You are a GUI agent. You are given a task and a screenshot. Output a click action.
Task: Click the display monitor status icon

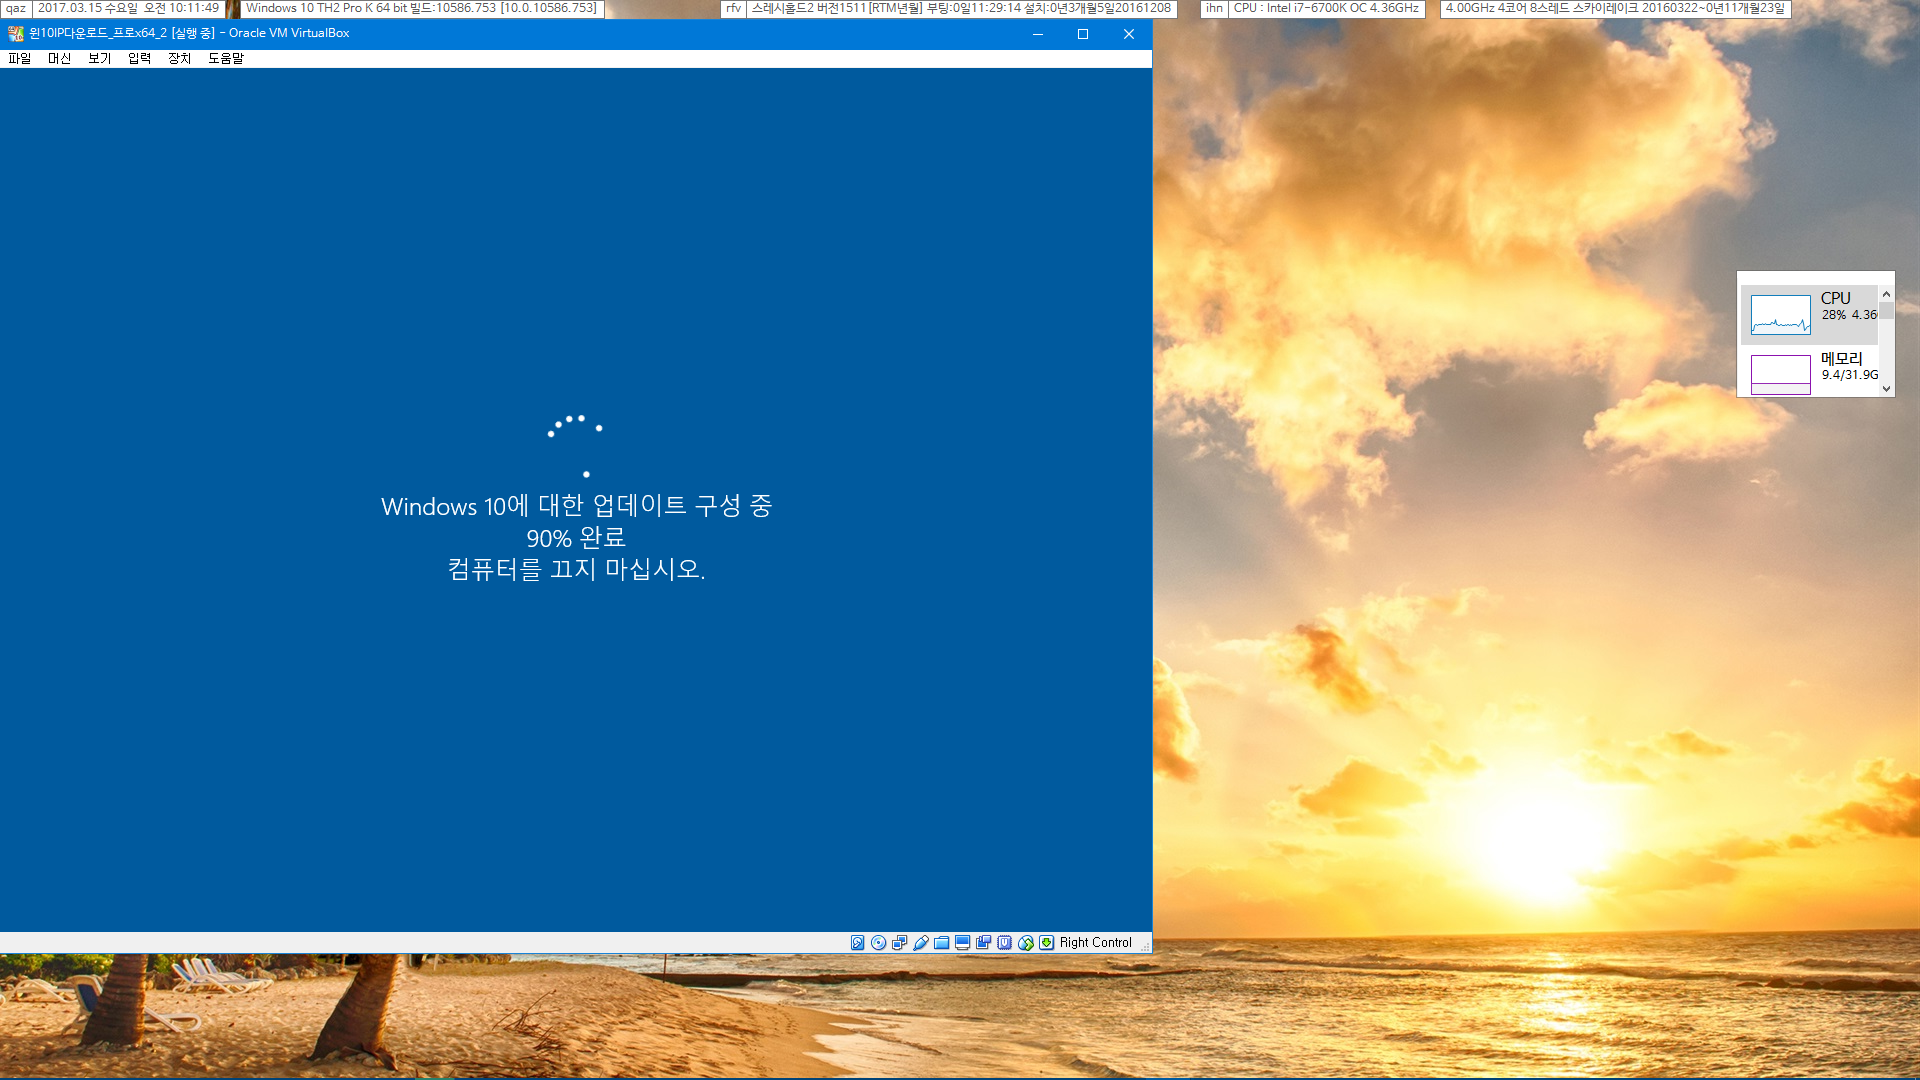pos(962,943)
